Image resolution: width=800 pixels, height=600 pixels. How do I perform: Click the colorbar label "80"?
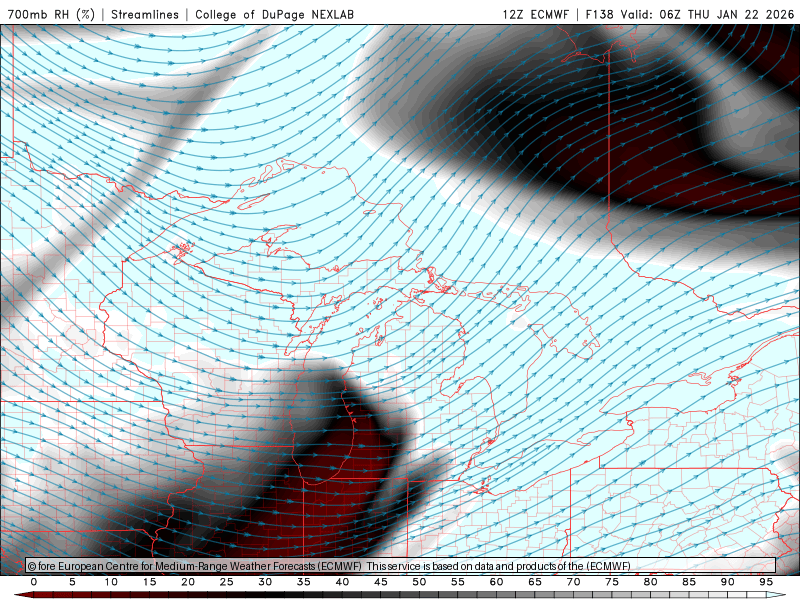(651, 582)
